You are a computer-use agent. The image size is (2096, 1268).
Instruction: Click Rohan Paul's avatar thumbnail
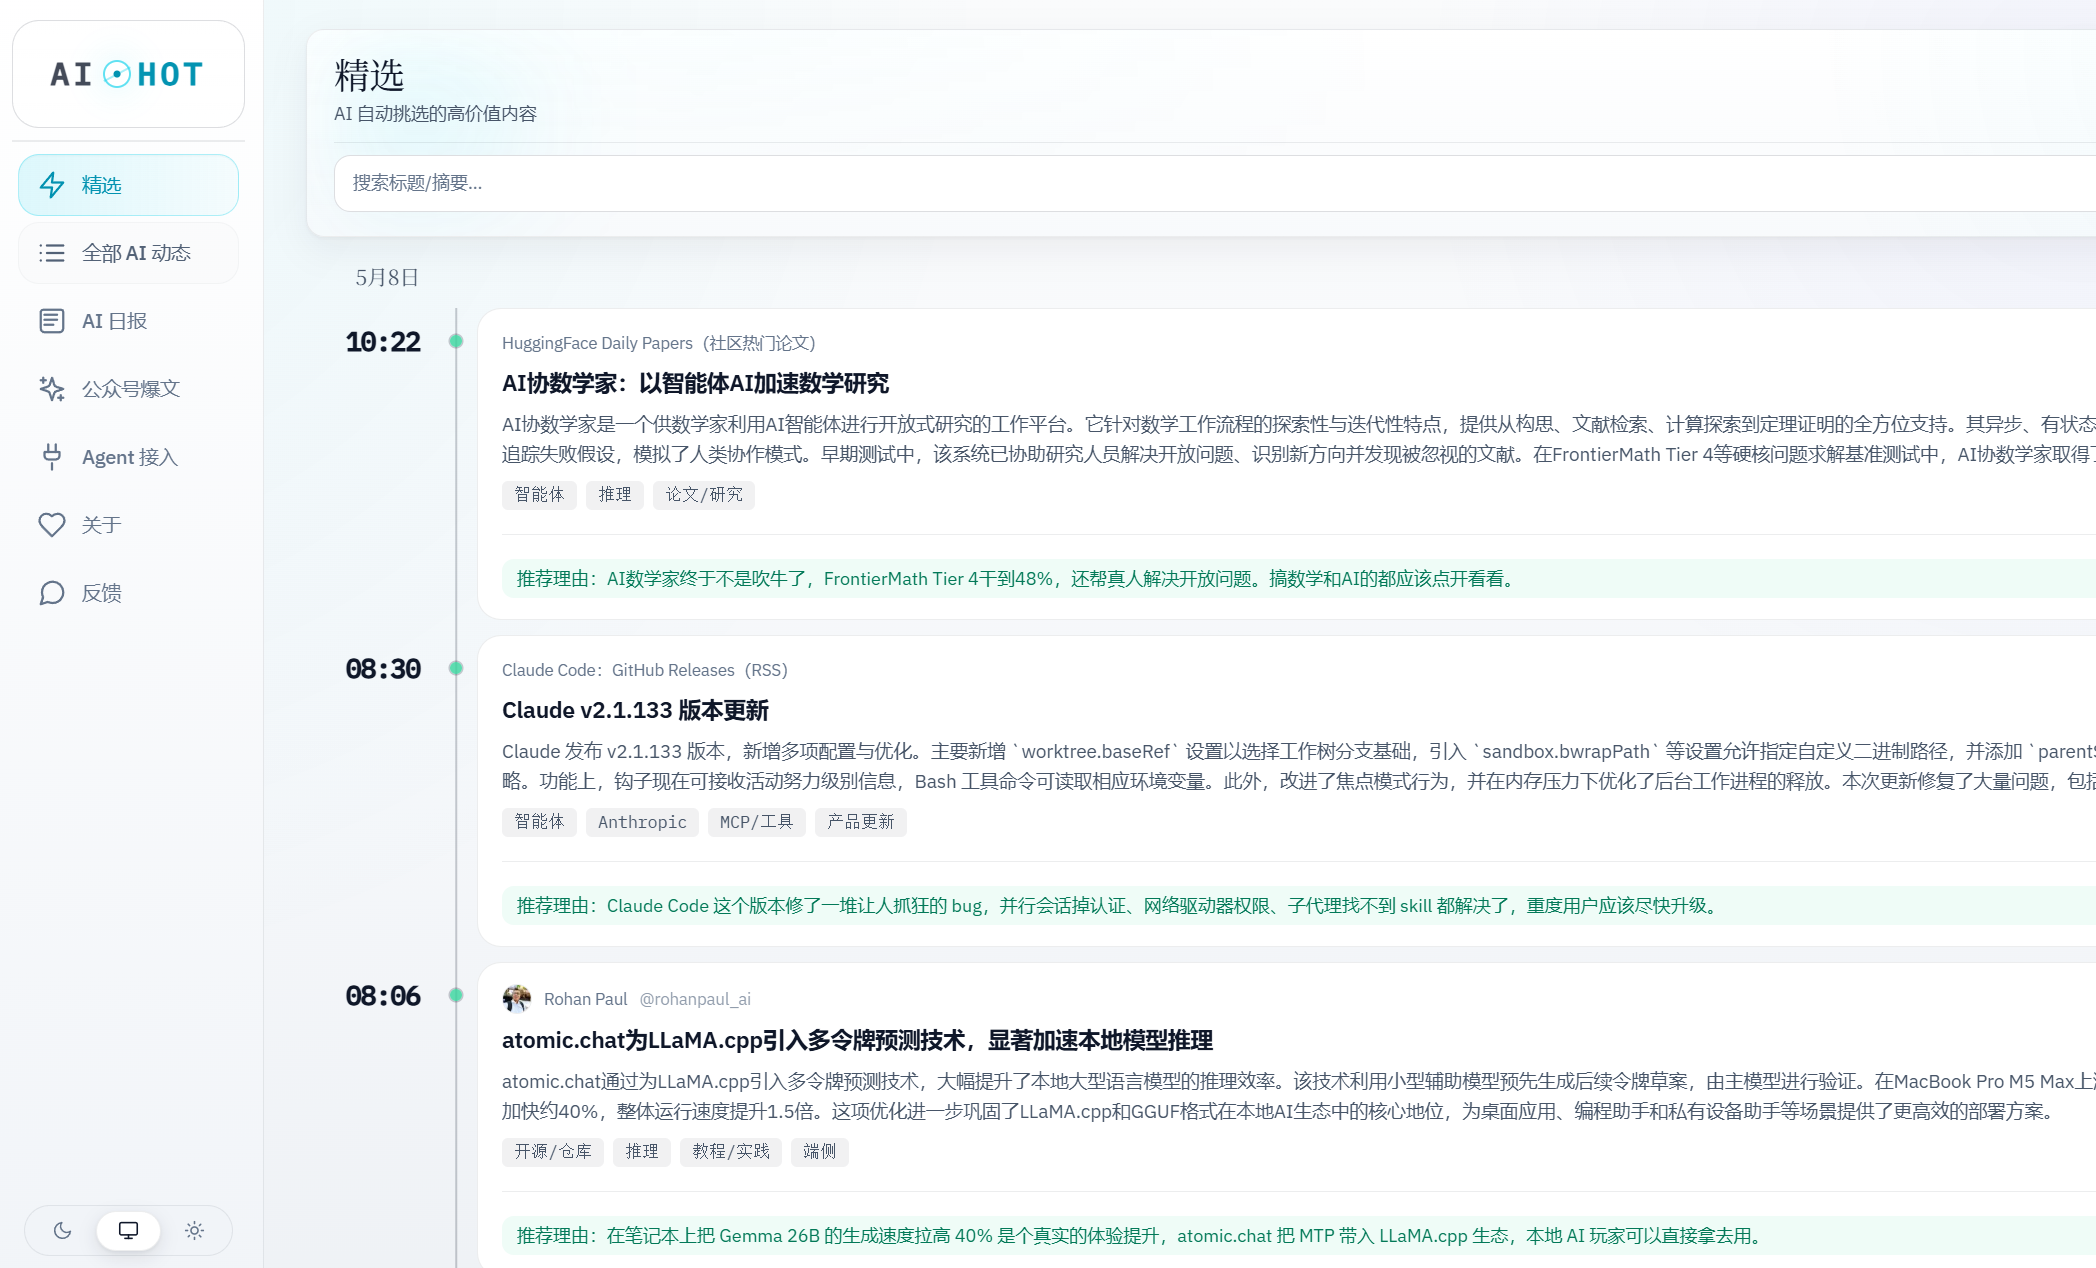coord(517,999)
